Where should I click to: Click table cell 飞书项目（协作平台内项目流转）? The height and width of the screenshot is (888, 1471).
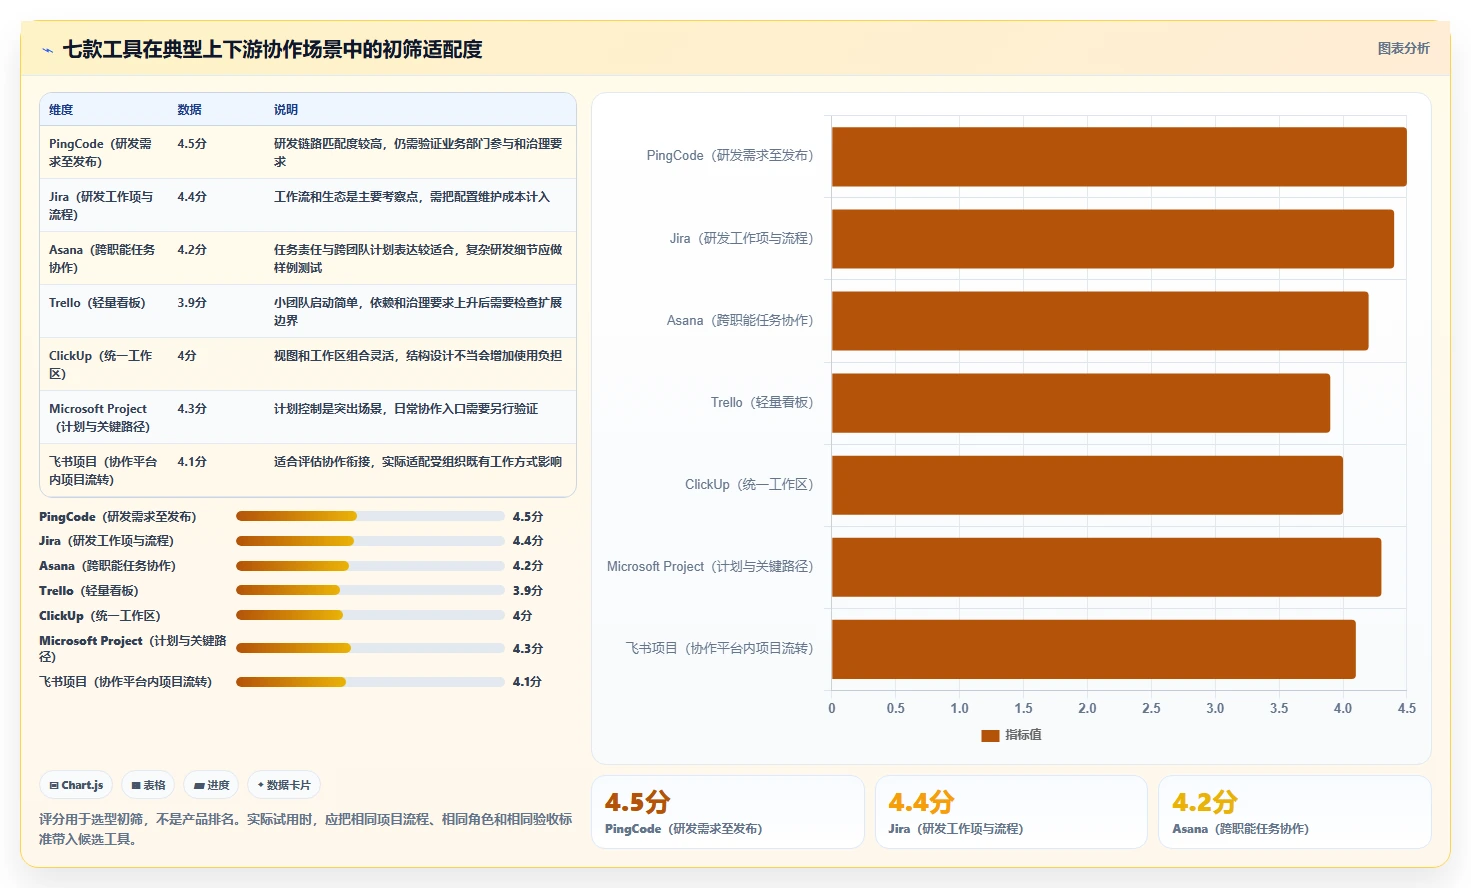(x=103, y=471)
